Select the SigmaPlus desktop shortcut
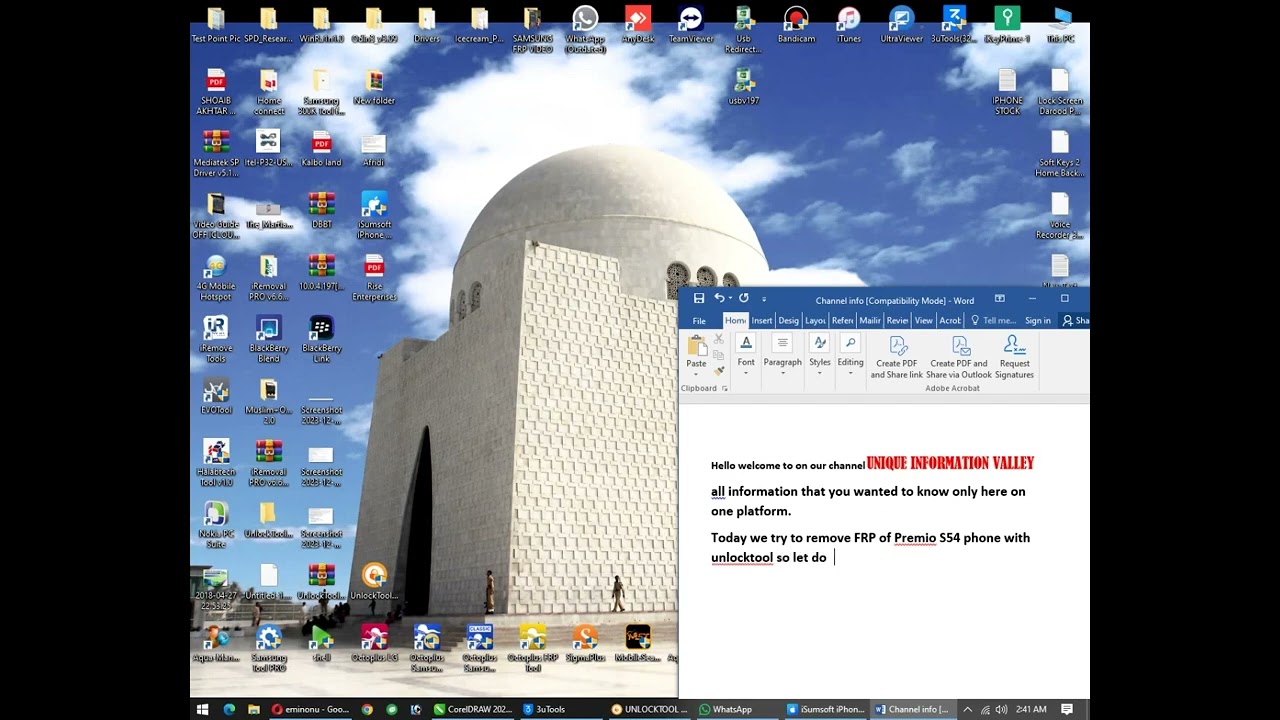 pyautogui.click(x=585, y=645)
